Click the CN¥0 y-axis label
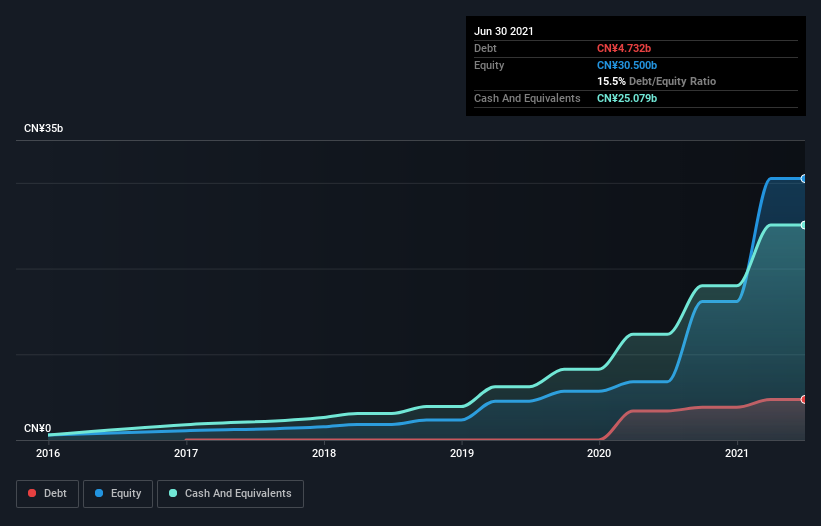 tap(38, 428)
